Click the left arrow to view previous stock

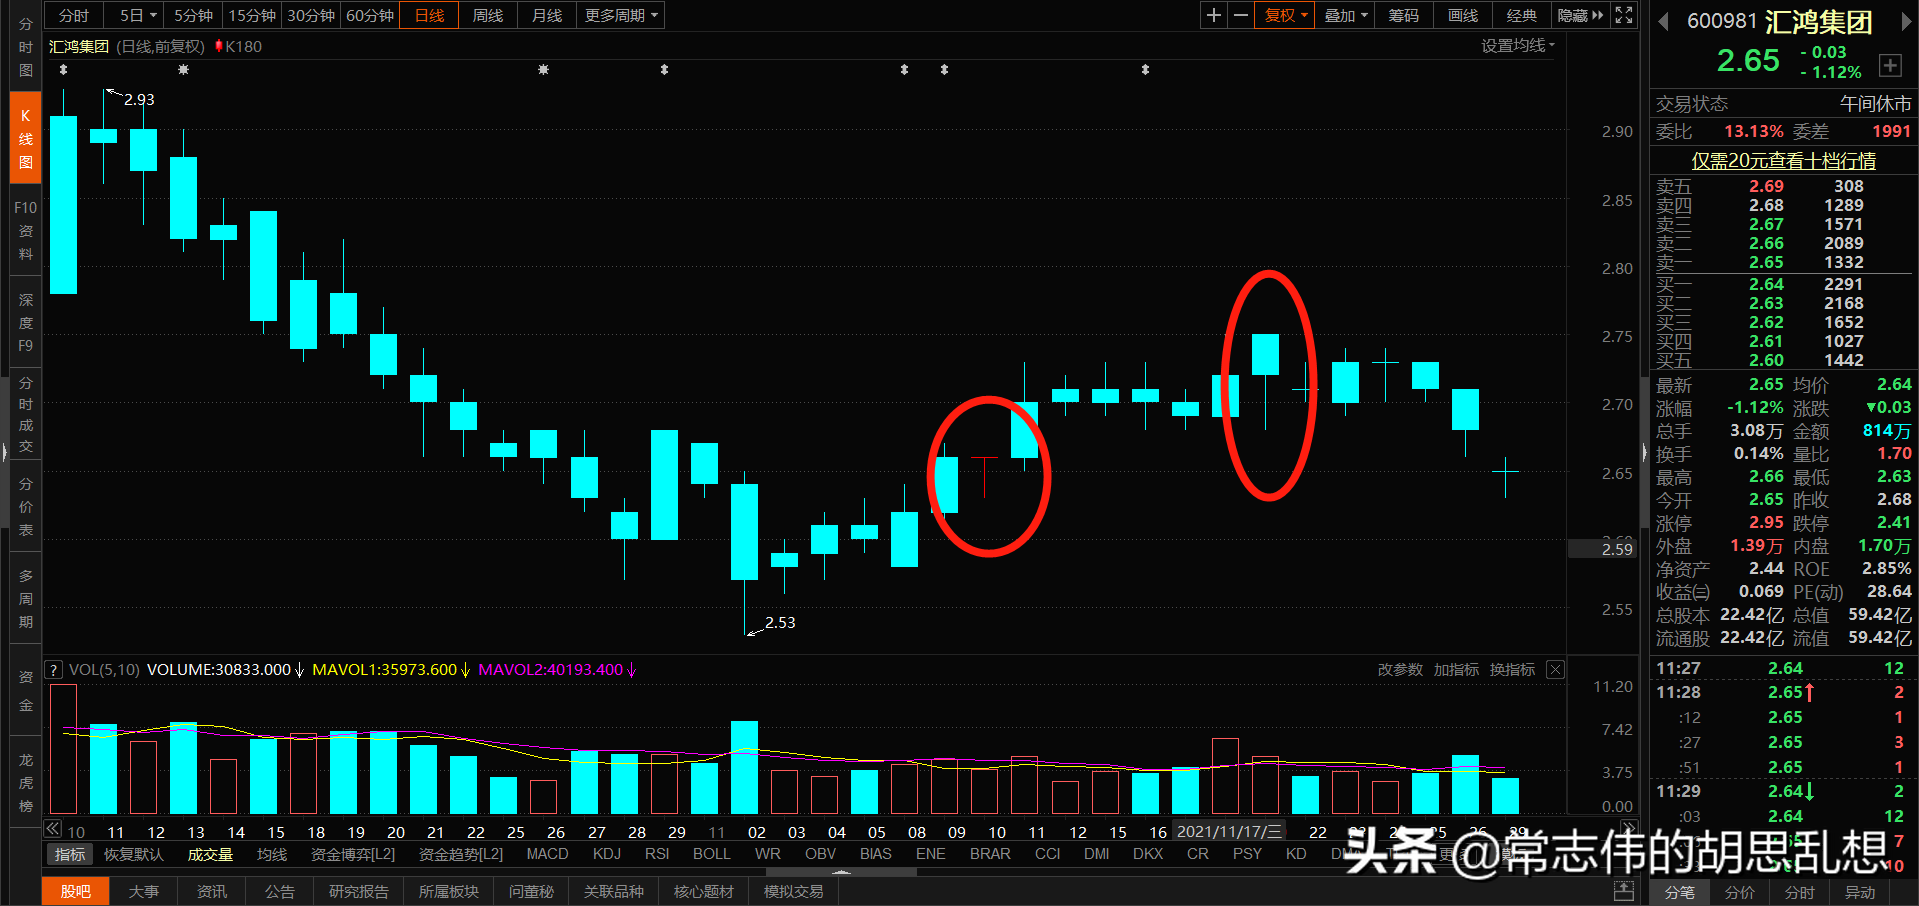click(x=1663, y=21)
